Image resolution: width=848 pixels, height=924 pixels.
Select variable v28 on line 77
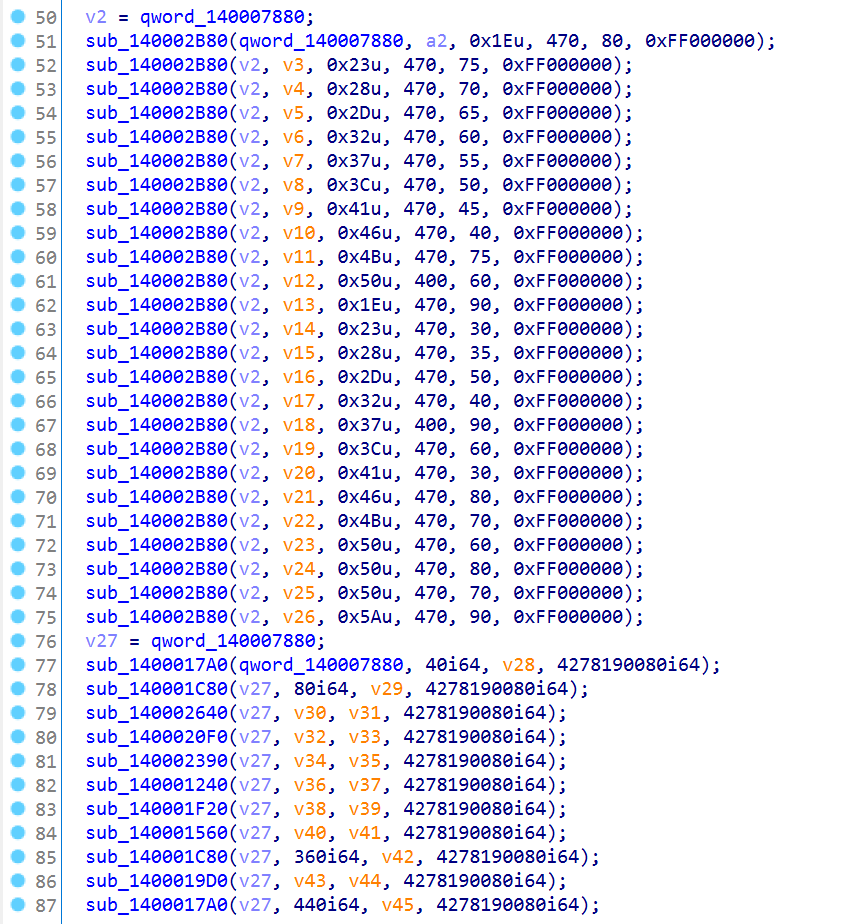click(x=519, y=665)
